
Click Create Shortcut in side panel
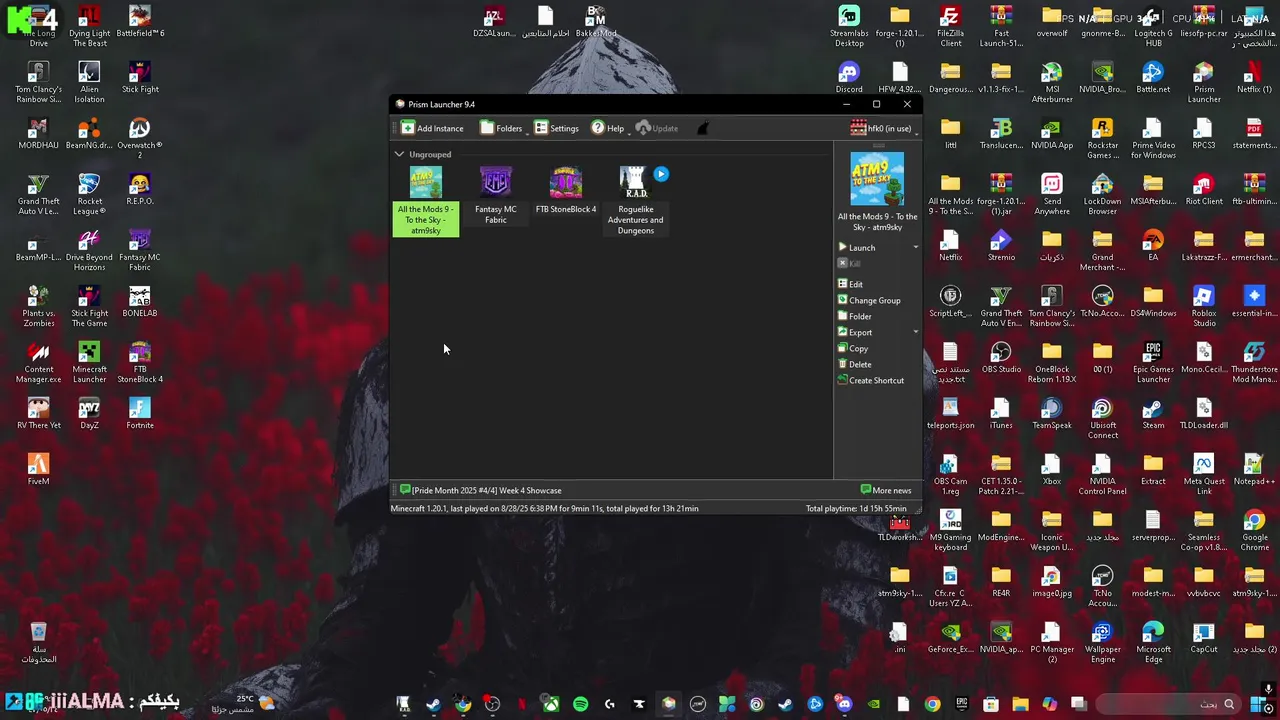click(x=871, y=380)
